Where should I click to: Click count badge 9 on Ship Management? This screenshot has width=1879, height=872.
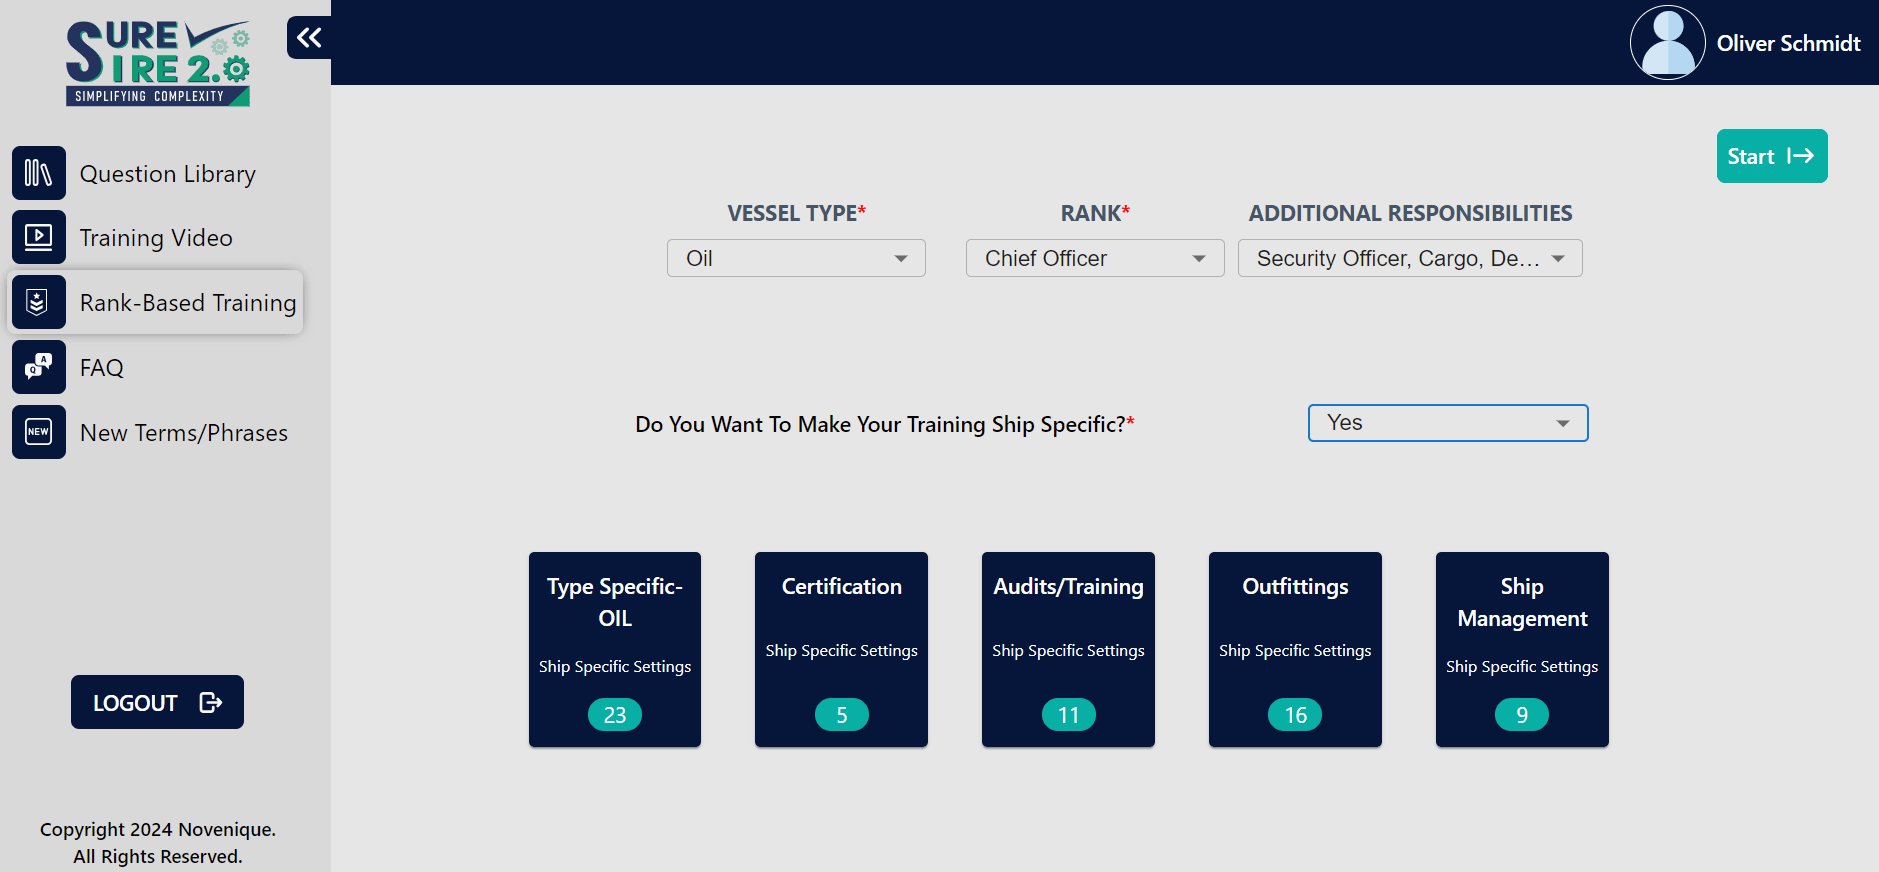click(1522, 715)
